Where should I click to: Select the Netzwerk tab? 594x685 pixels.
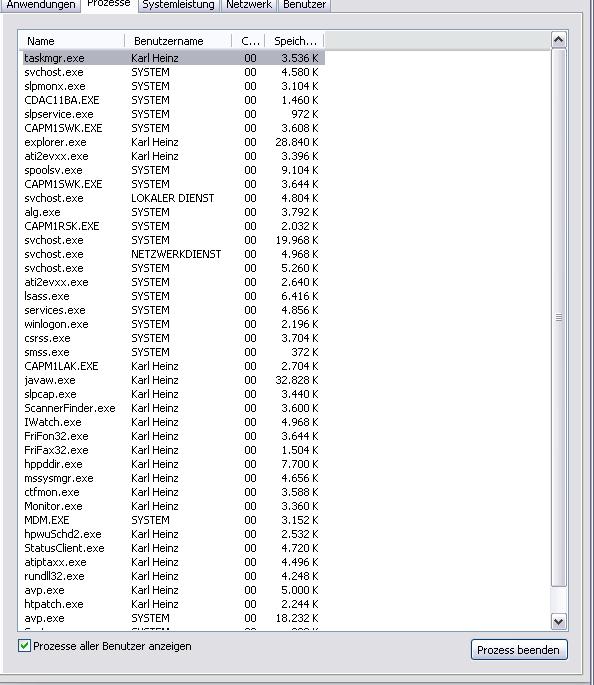pos(249,5)
